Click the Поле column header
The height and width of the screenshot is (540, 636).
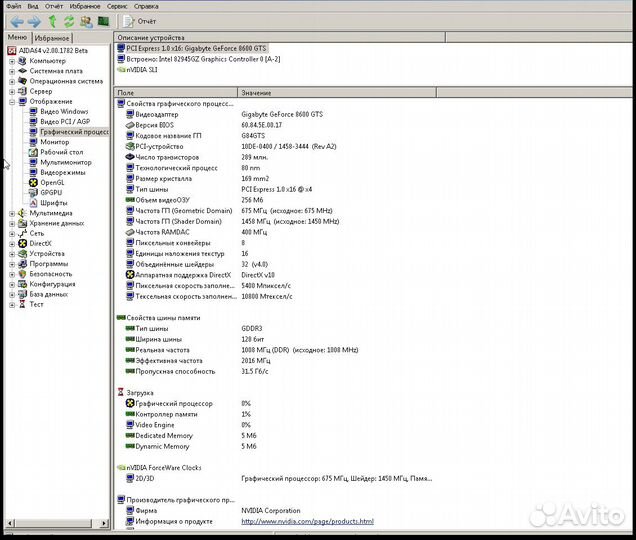pos(126,92)
